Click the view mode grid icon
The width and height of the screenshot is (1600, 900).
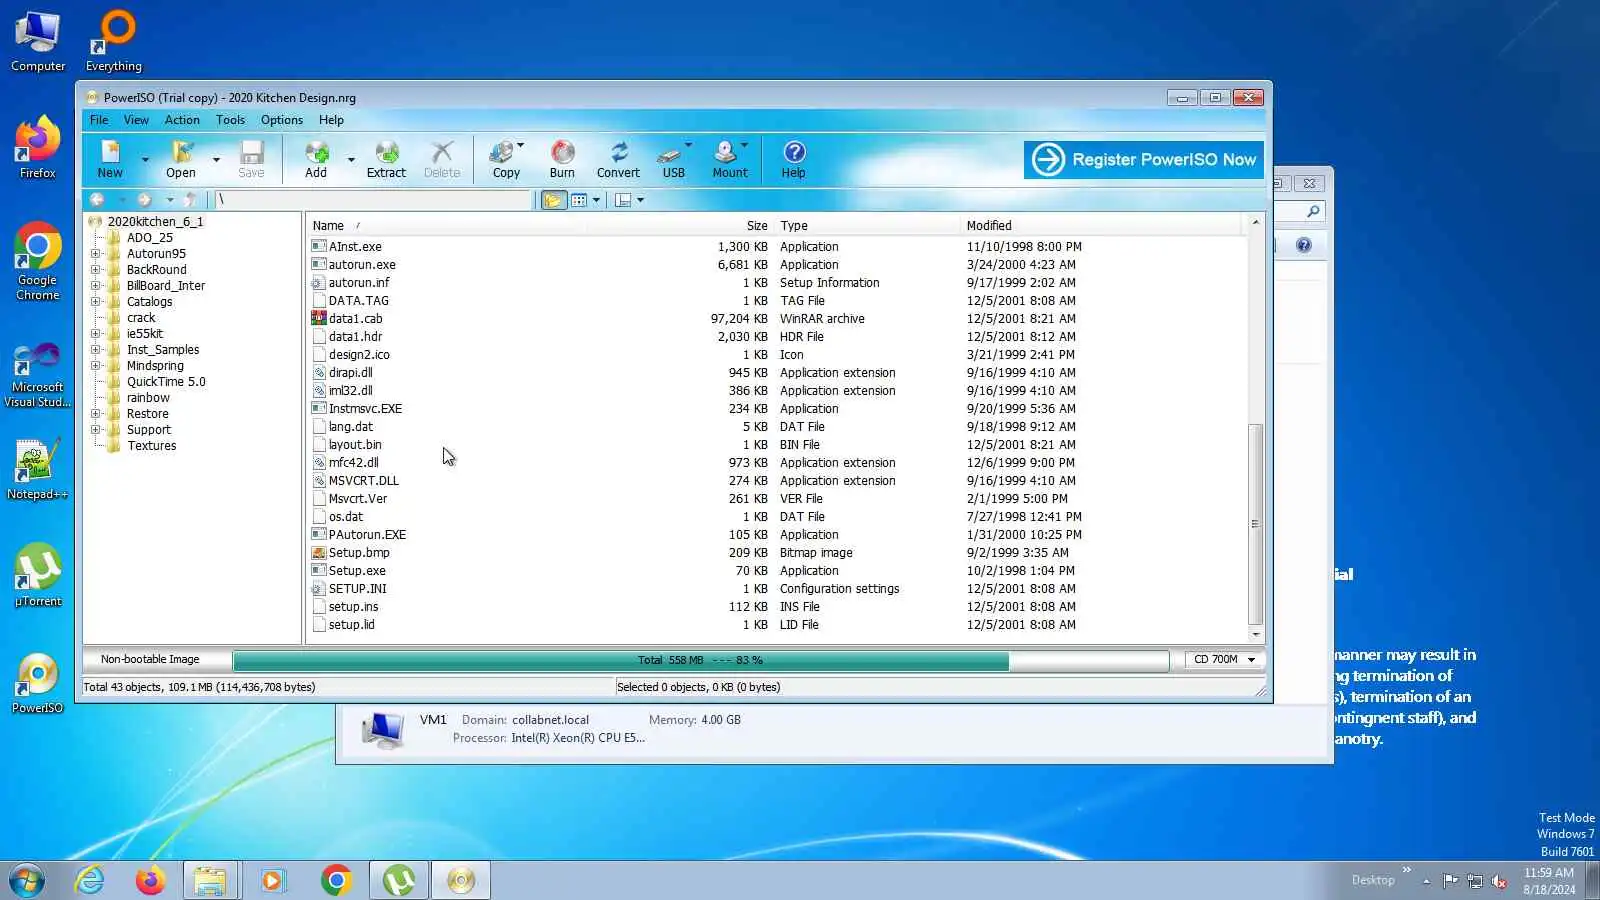[x=579, y=200]
